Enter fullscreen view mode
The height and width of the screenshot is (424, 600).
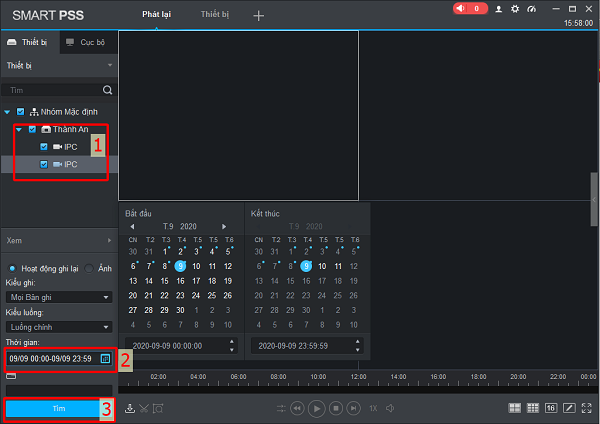pyautogui.click(x=586, y=408)
